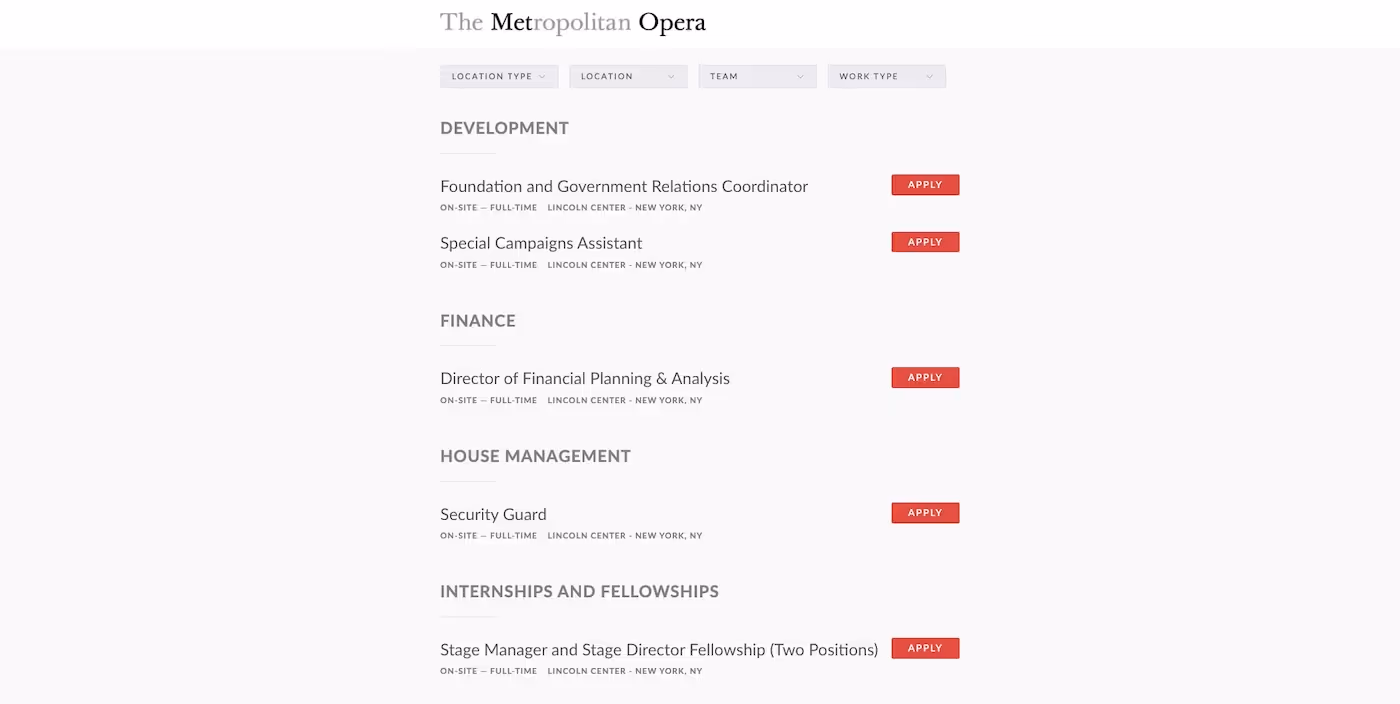Apply for Director of Financial Planning & Analysis
Screen dimensions: 1400x704
point(924,377)
